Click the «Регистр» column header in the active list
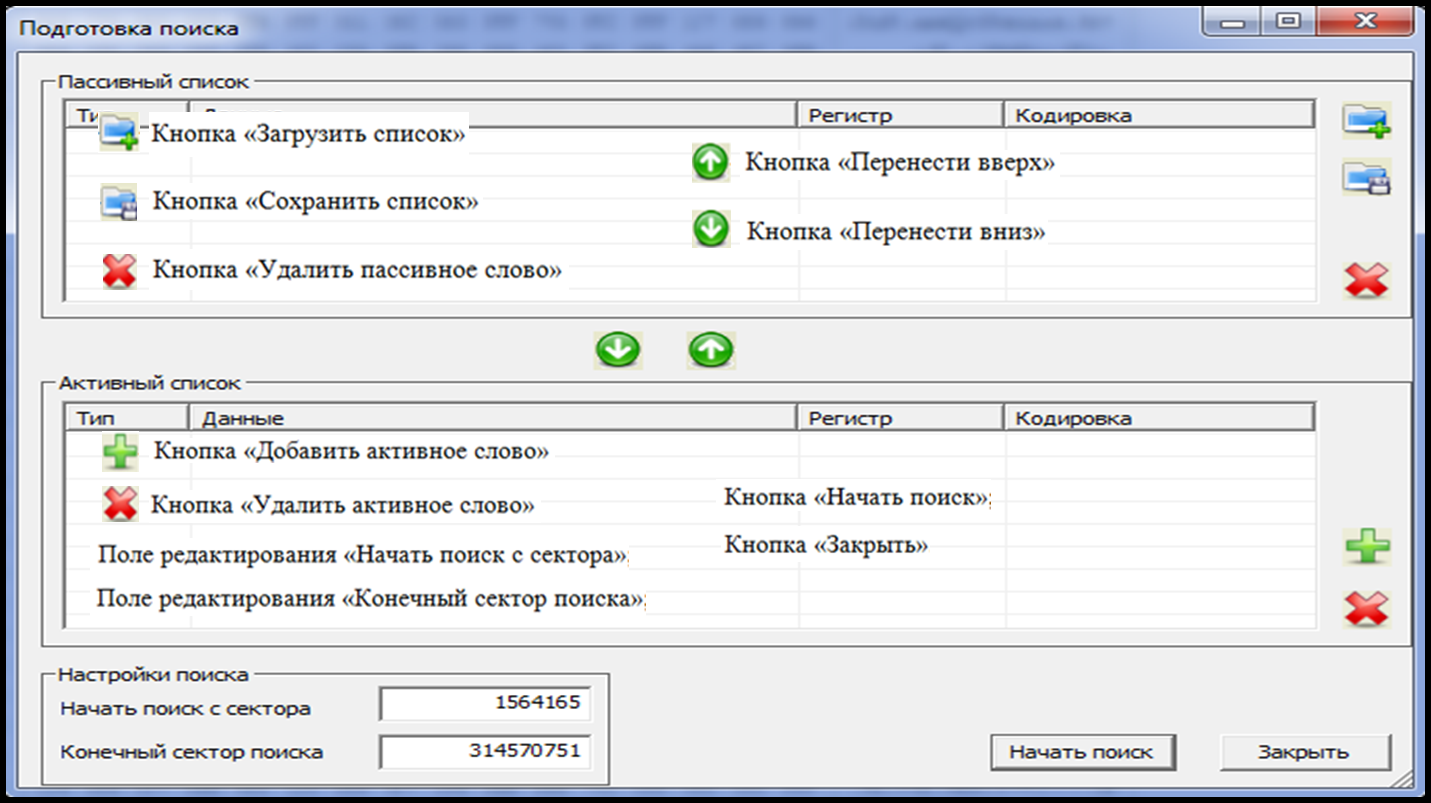 click(x=899, y=418)
